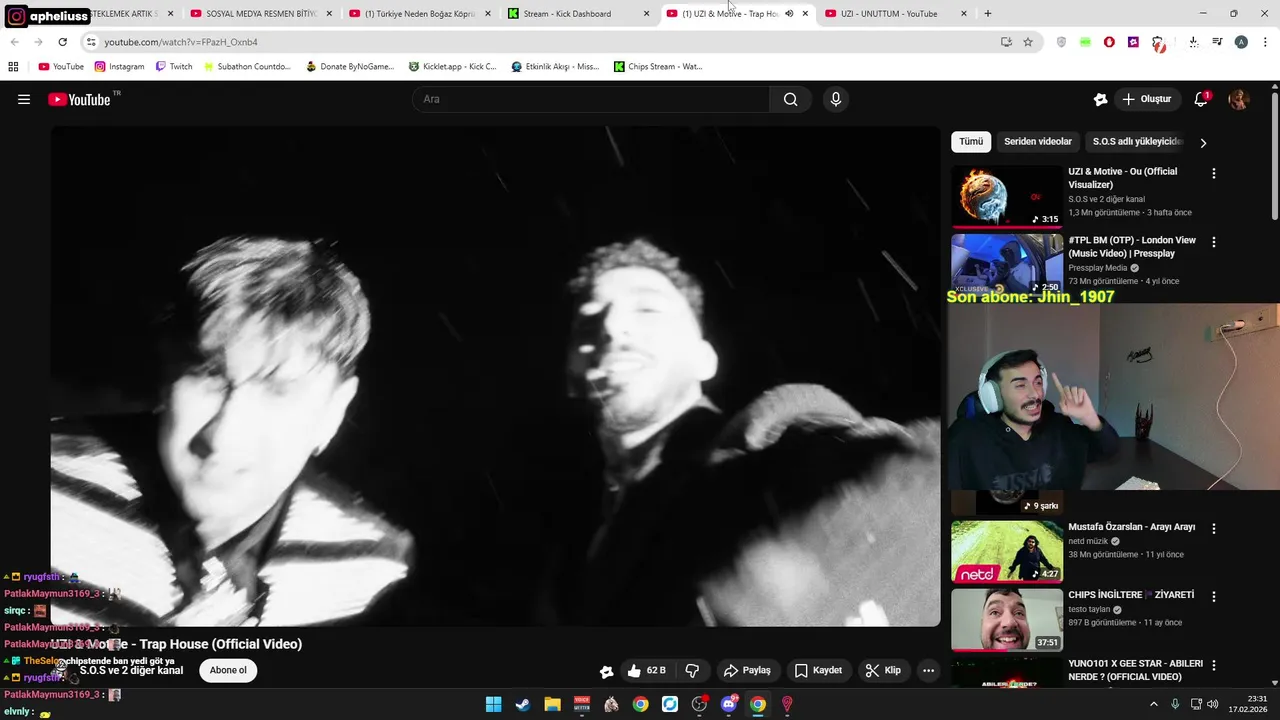The image size is (1280, 720).
Task: Click the sparkle icon beside like button
Action: [x=606, y=671]
